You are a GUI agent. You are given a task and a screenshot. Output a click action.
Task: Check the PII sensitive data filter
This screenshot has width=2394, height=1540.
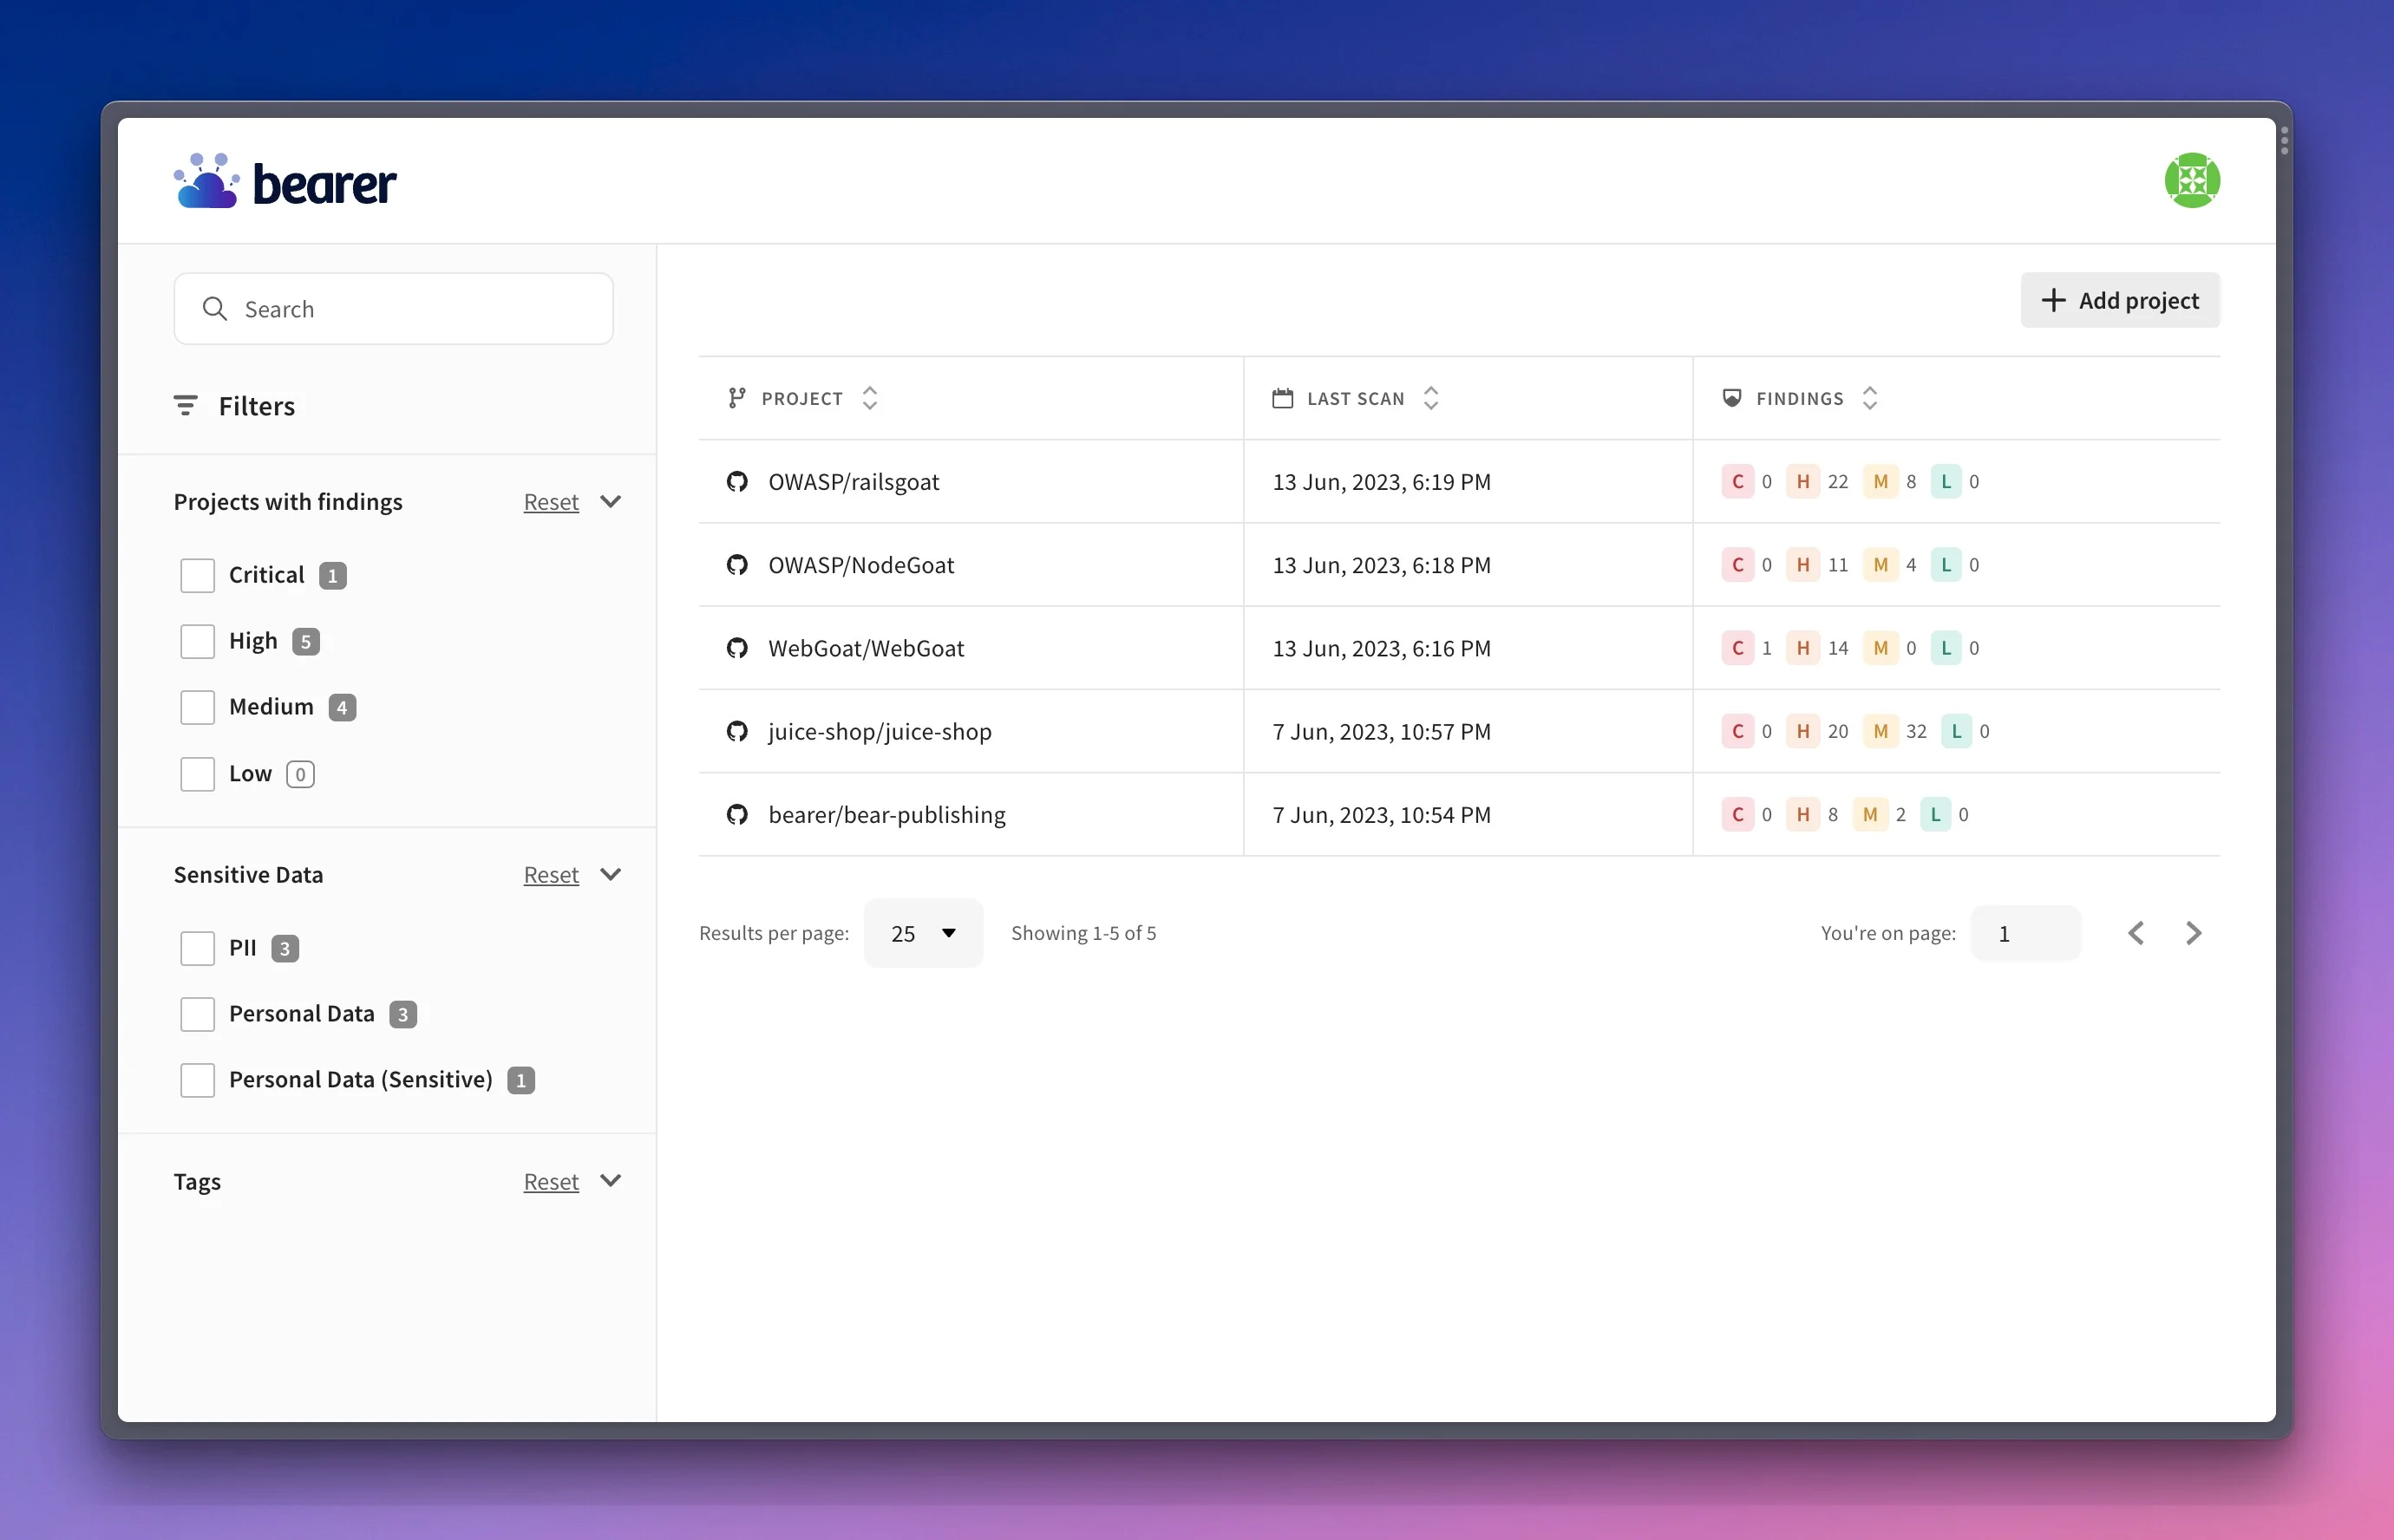[198, 947]
